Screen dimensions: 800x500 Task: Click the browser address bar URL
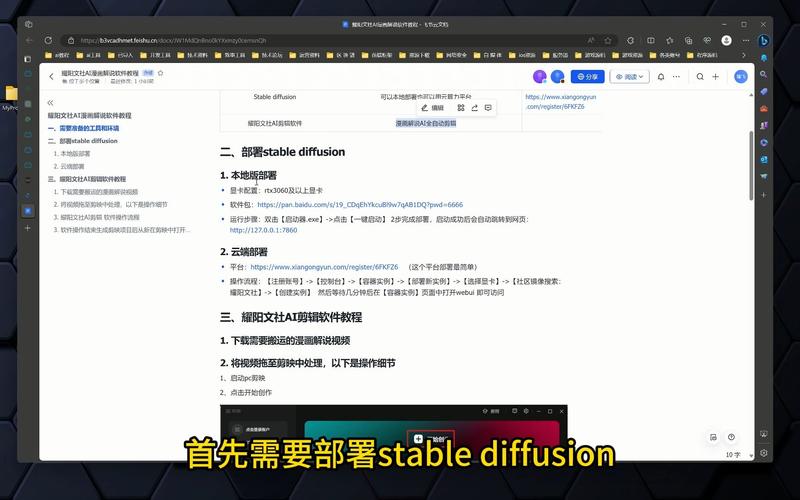(x=173, y=40)
